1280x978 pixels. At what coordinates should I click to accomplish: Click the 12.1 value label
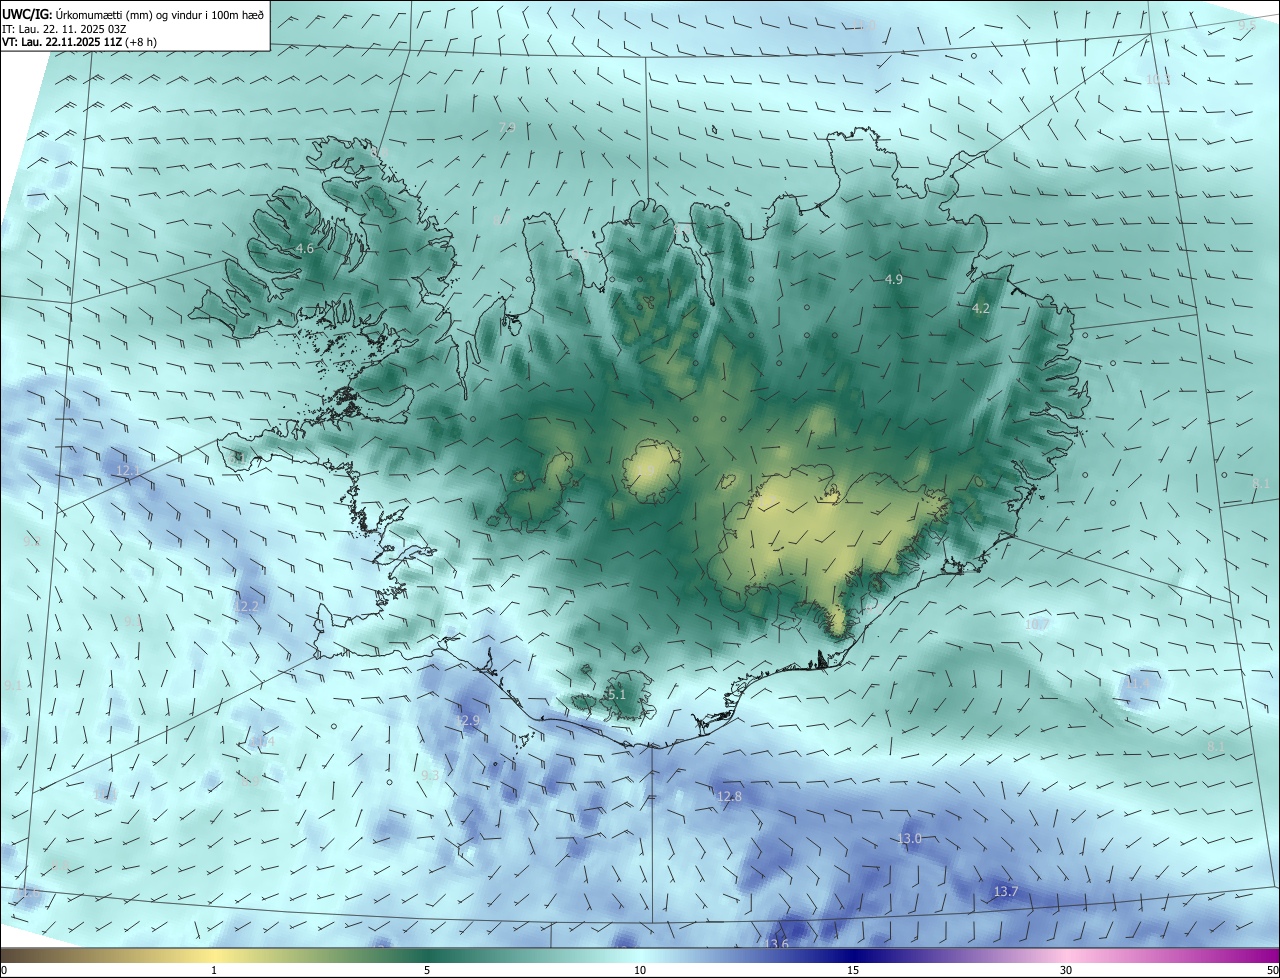[x=129, y=470]
